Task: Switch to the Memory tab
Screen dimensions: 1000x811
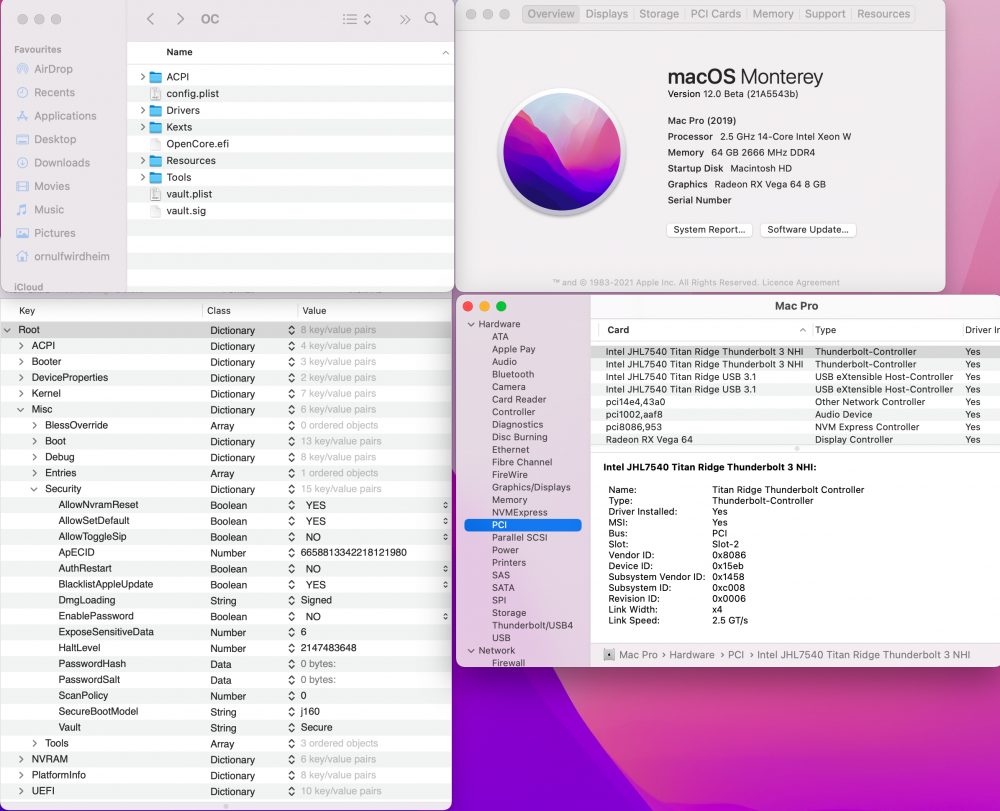Action: [772, 14]
